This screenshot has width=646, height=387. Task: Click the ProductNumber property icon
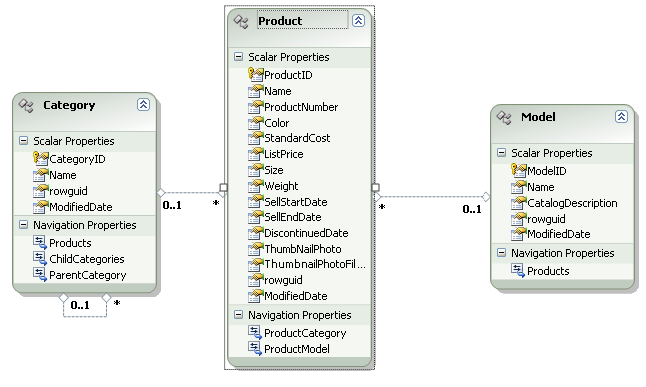pyautogui.click(x=255, y=107)
